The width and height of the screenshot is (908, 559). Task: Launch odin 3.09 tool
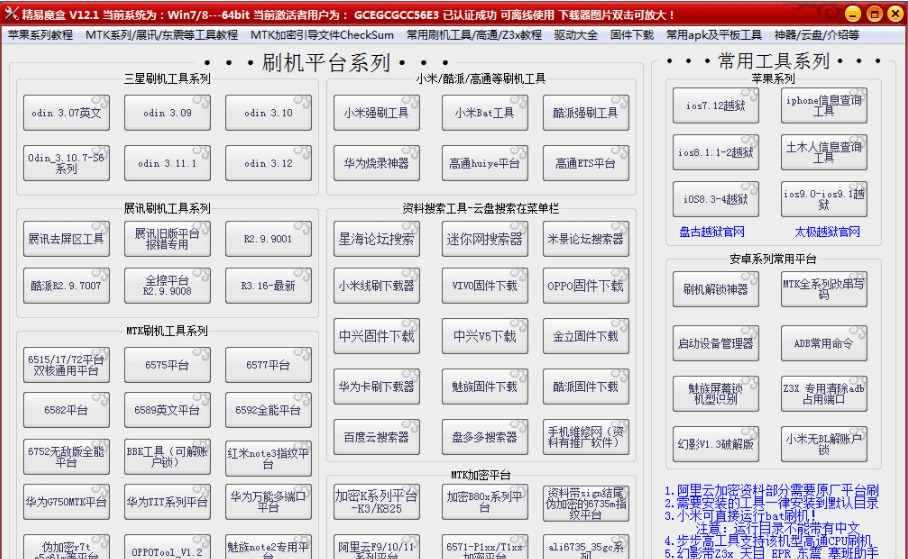[x=167, y=112]
